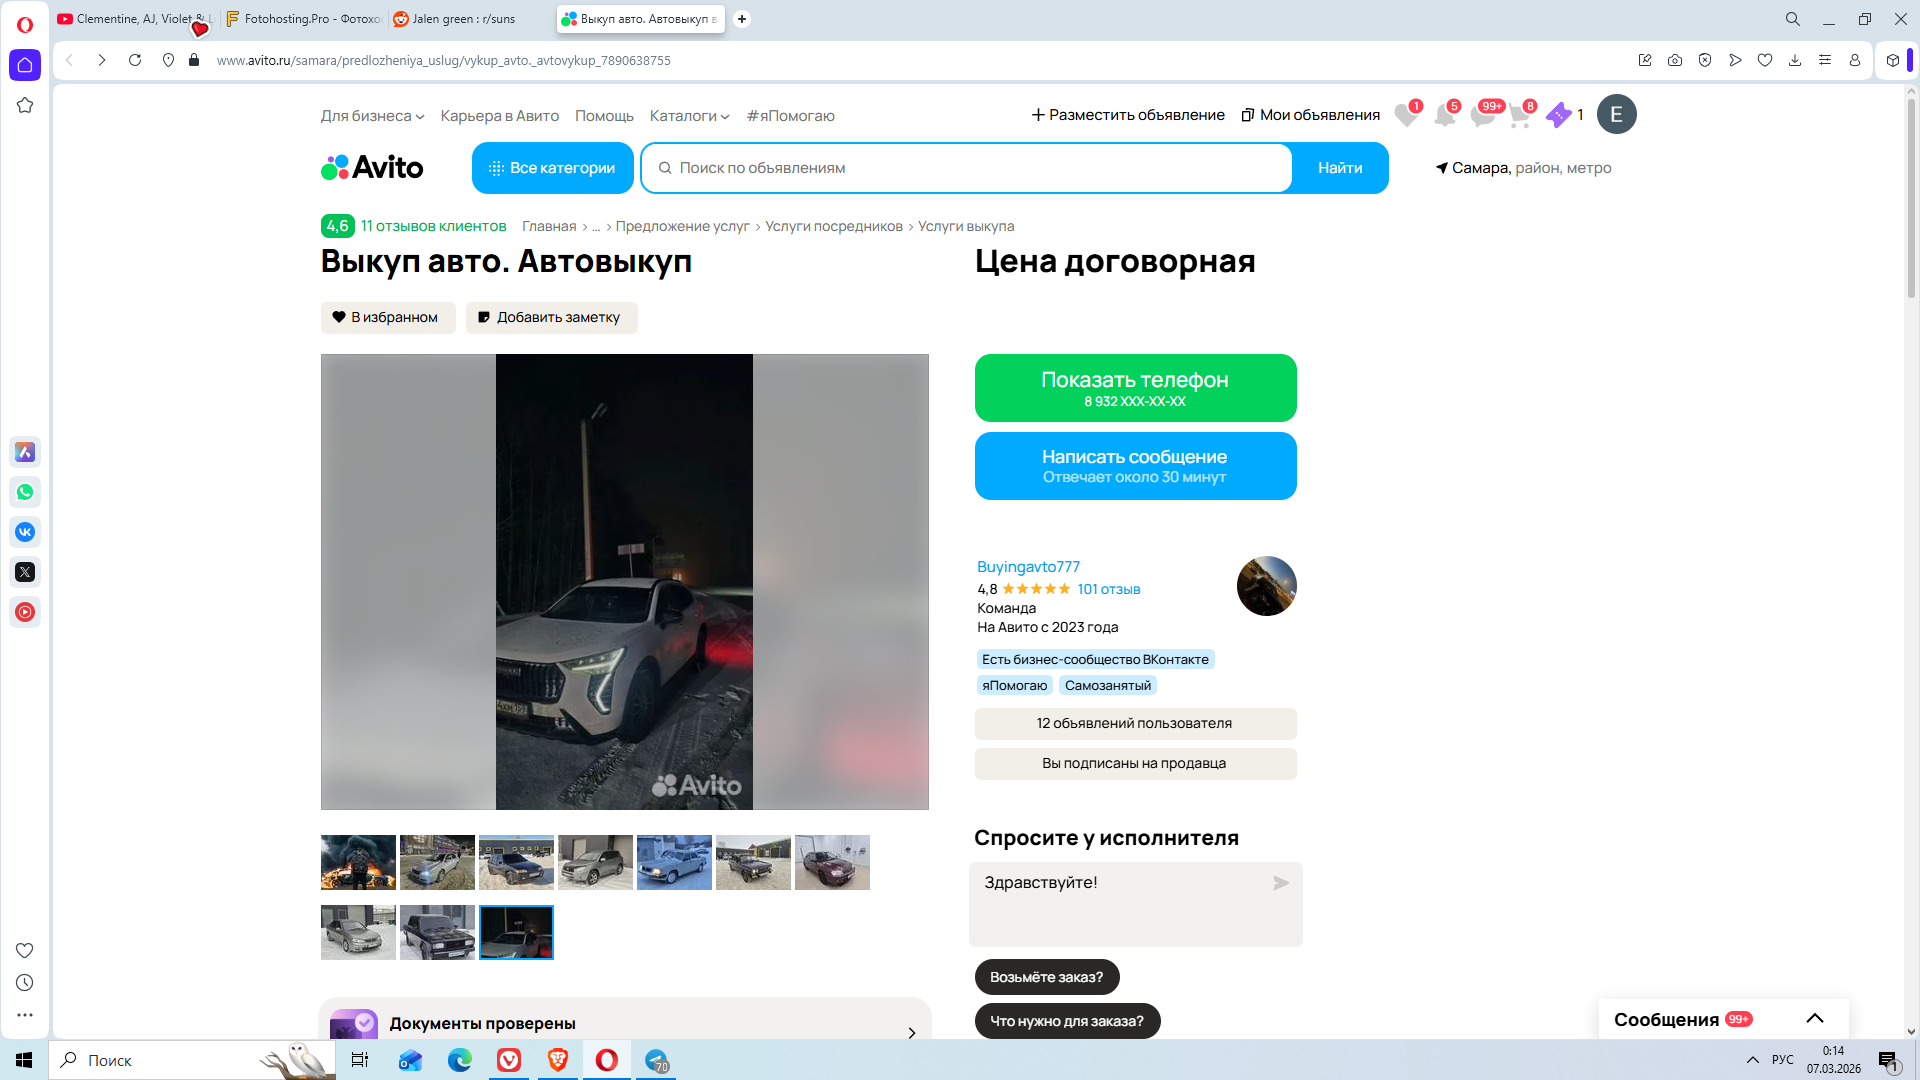Open Avito favorites heart icon in header
The image size is (1920, 1080).
(x=1406, y=115)
